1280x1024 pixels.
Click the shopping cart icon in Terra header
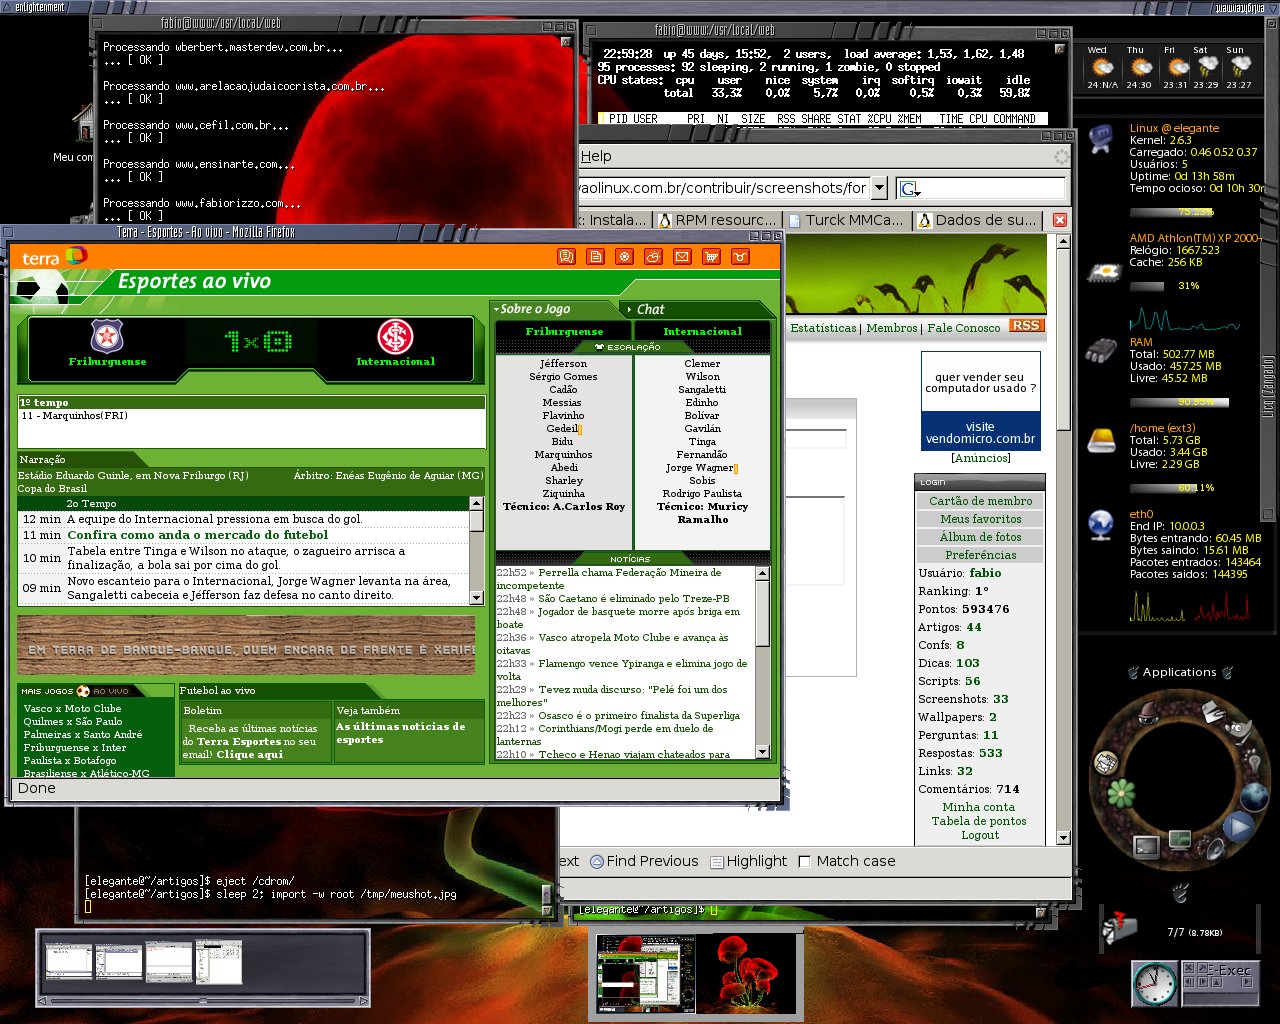tap(711, 257)
